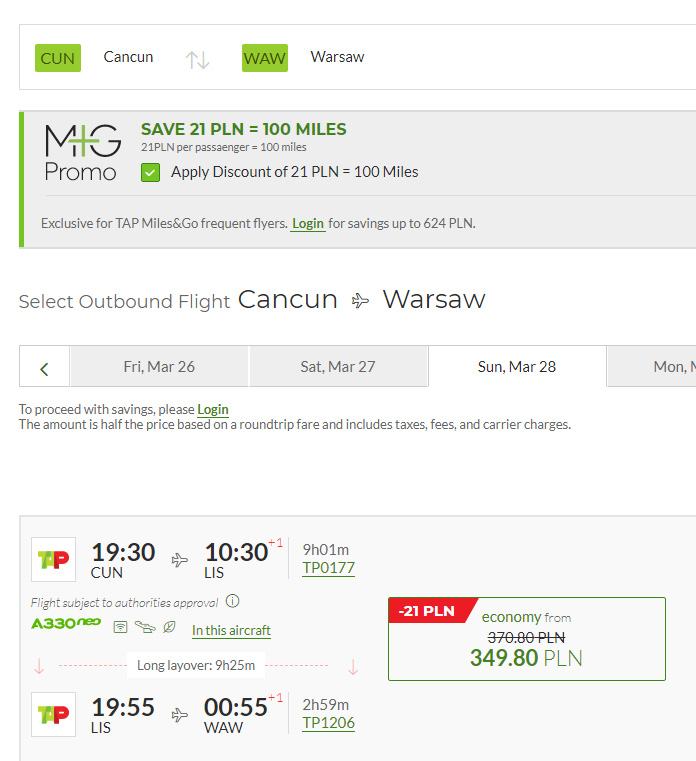Click Login link under 'To proceed with savings'
Image resolution: width=696 pixels, height=761 pixels.
tap(213, 409)
